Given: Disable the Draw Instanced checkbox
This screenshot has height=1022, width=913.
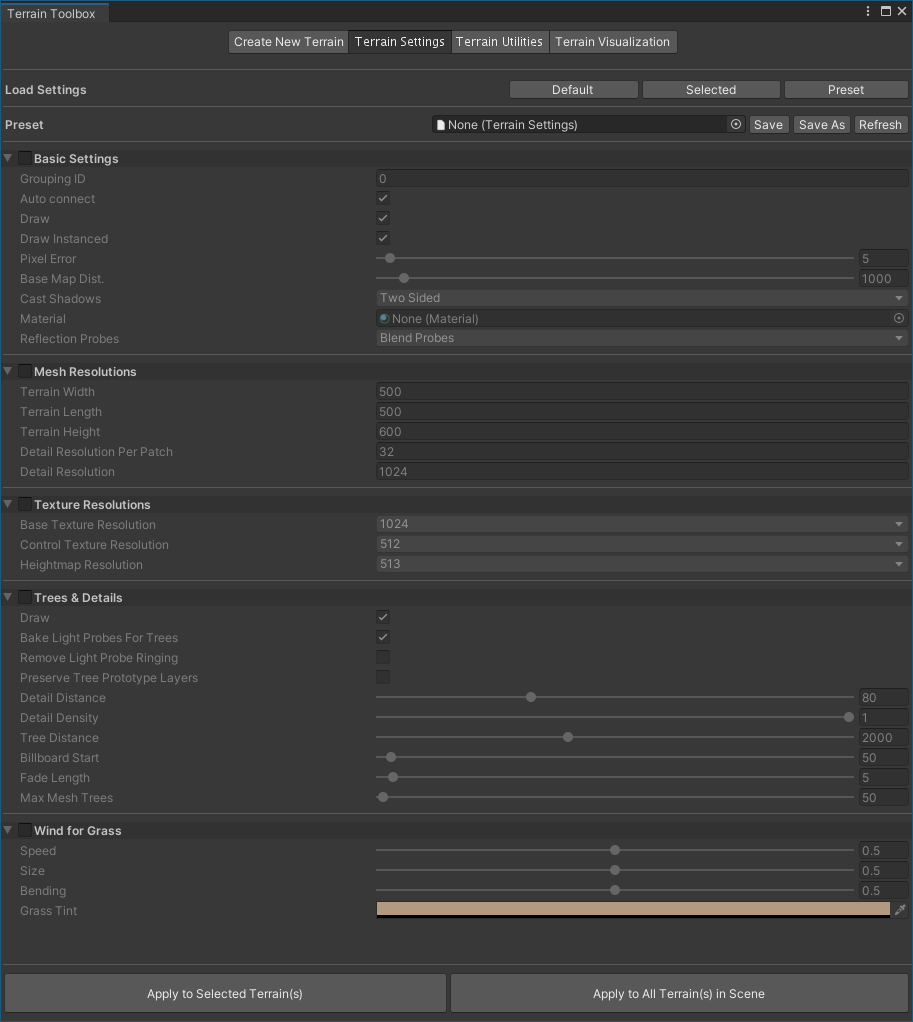Looking at the screenshot, I should (383, 238).
